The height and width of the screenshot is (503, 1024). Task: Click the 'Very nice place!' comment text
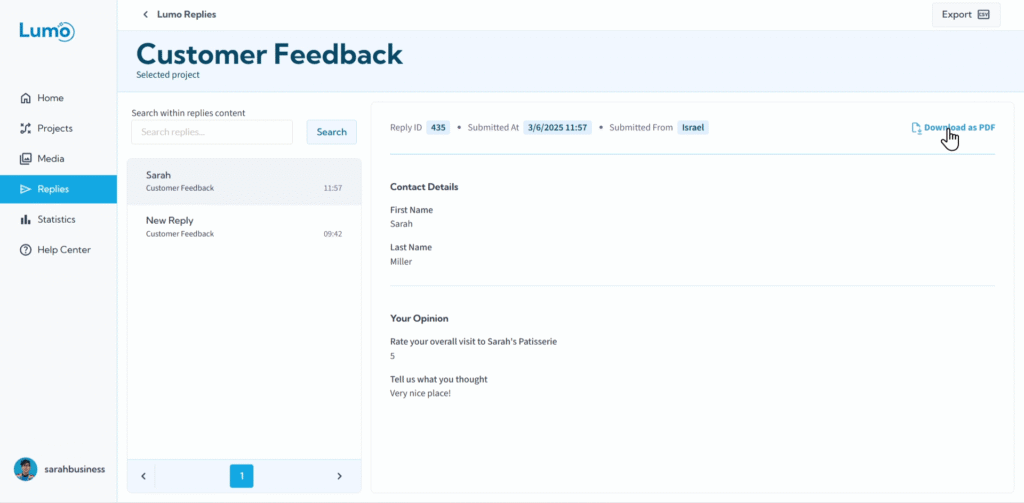click(x=420, y=394)
